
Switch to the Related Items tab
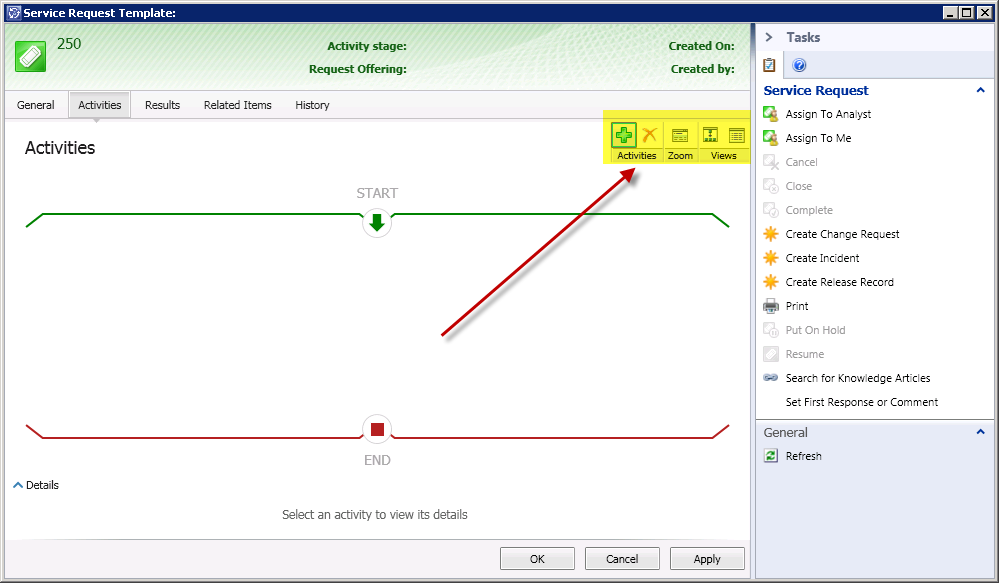pyautogui.click(x=237, y=105)
